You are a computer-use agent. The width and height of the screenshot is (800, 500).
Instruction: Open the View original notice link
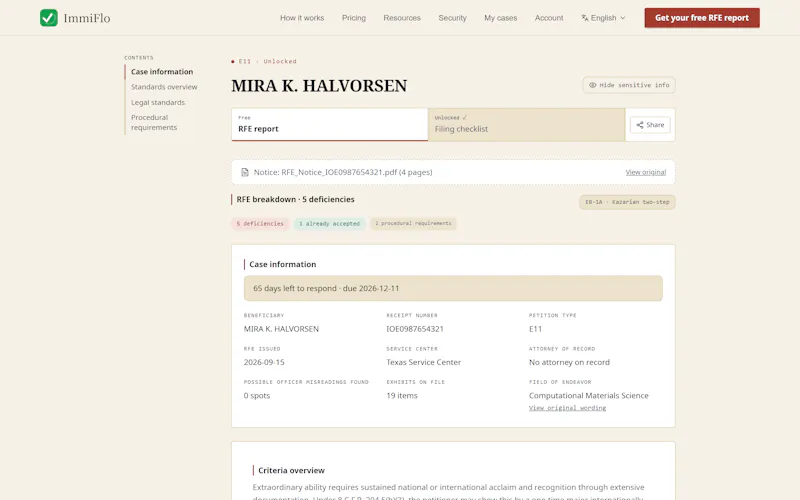pyautogui.click(x=645, y=172)
